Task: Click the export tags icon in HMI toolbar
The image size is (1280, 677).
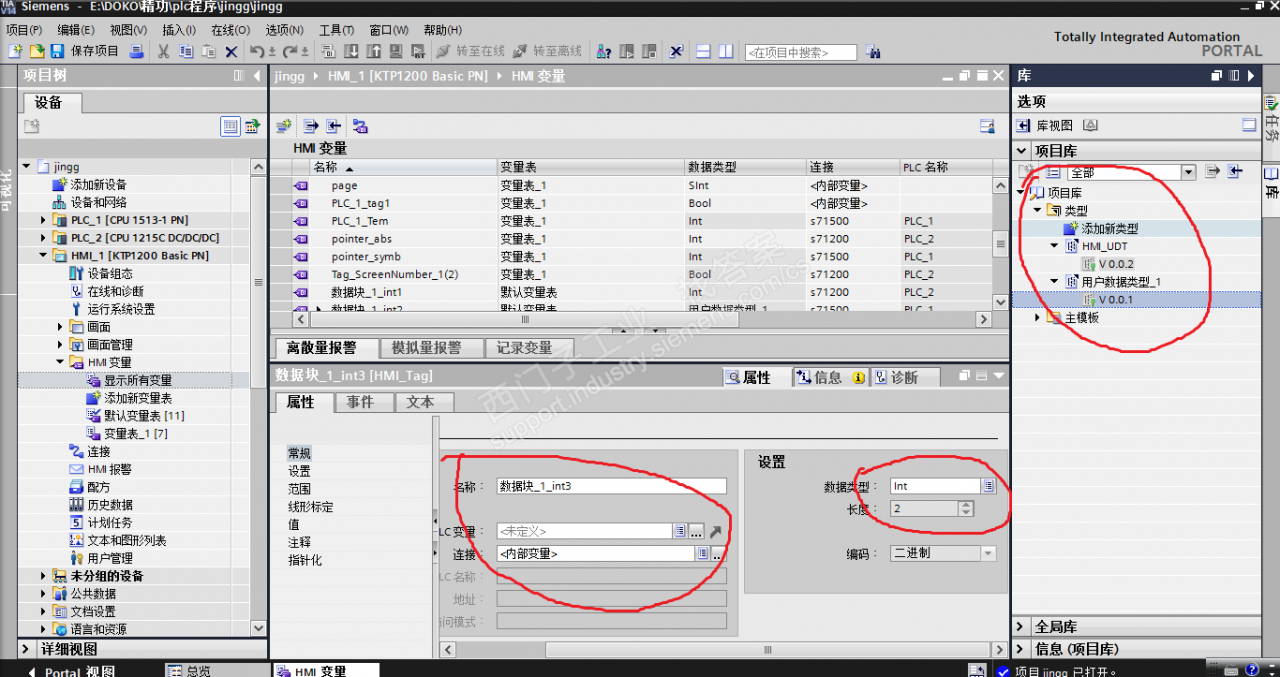Action: click(310, 125)
